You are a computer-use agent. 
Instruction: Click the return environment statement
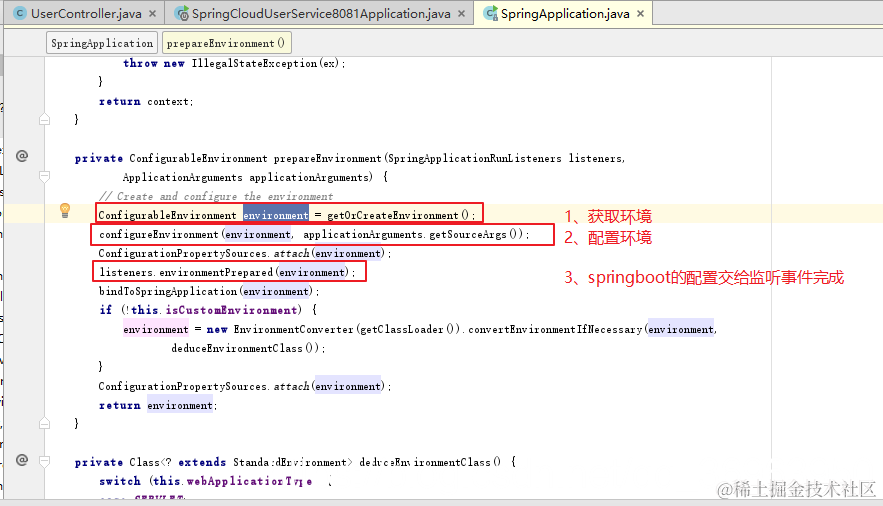point(157,405)
